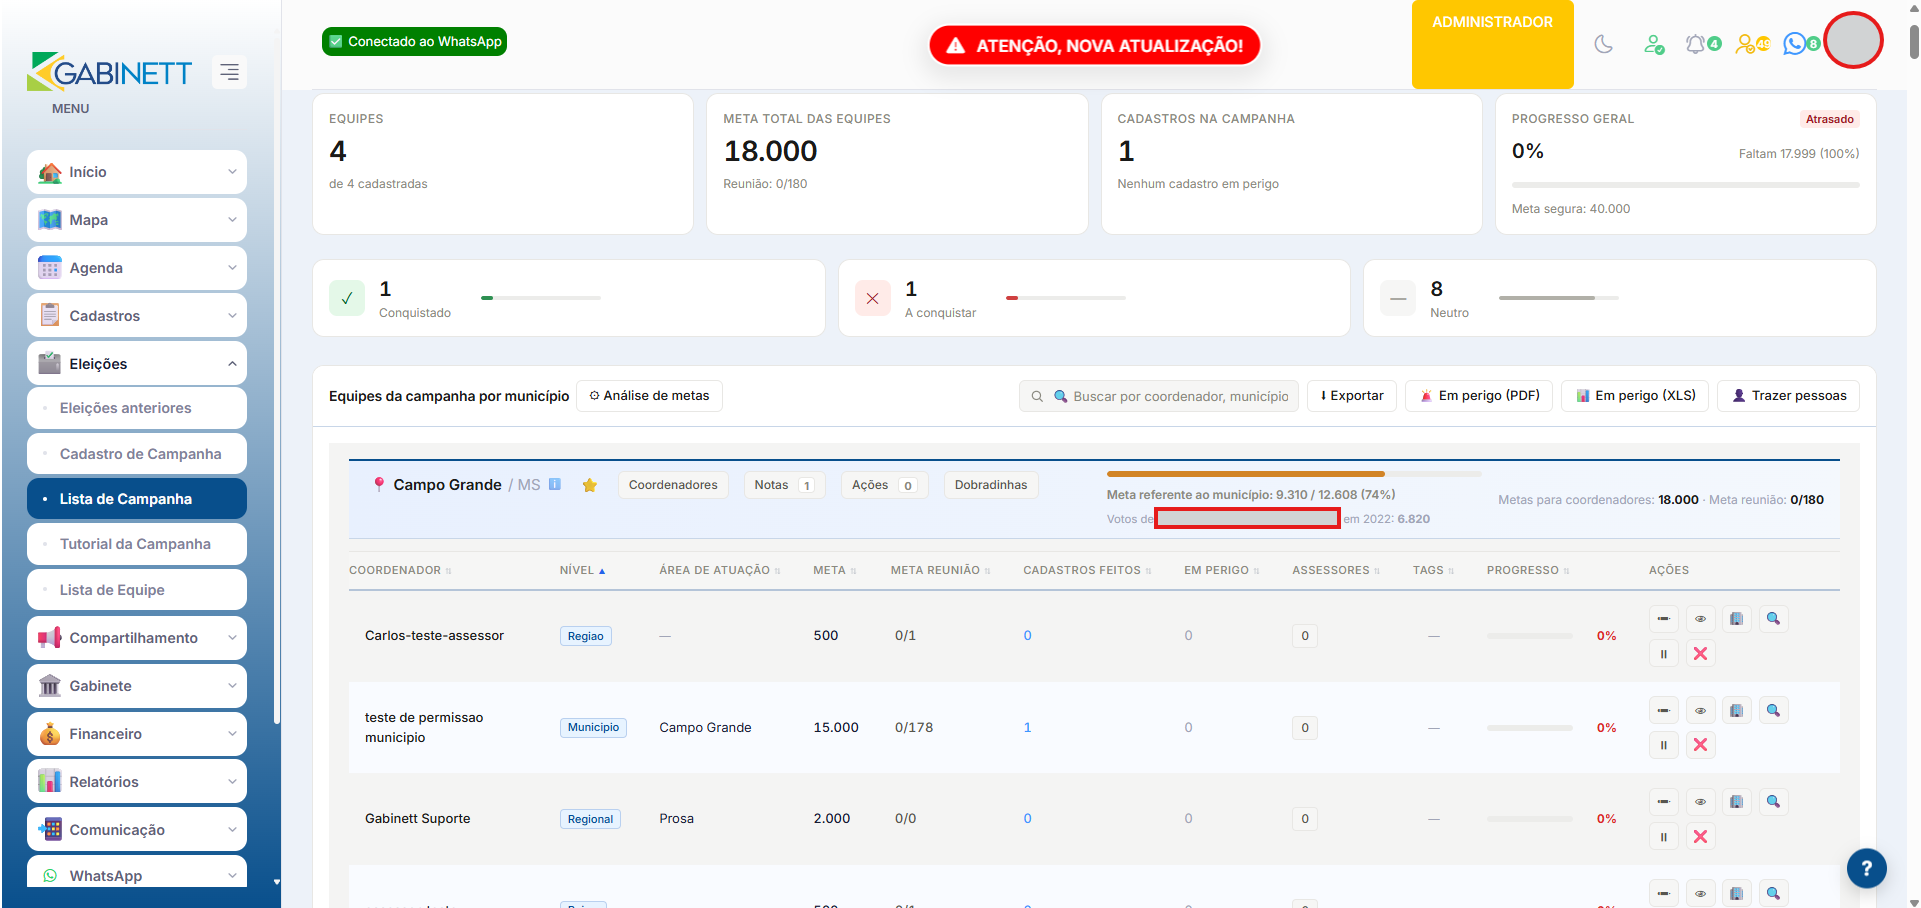Select Lista de Campanha submenu item

pyautogui.click(x=137, y=499)
